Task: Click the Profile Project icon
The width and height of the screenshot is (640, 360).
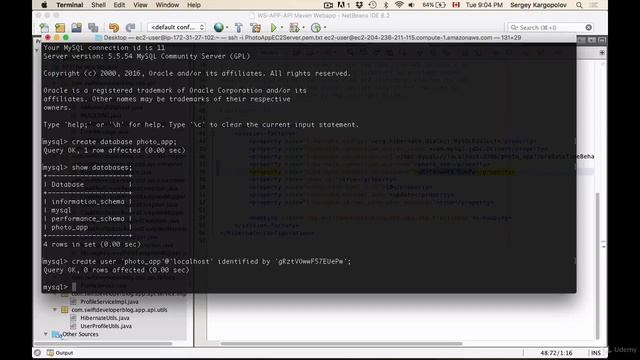Action: (x=316, y=27)
